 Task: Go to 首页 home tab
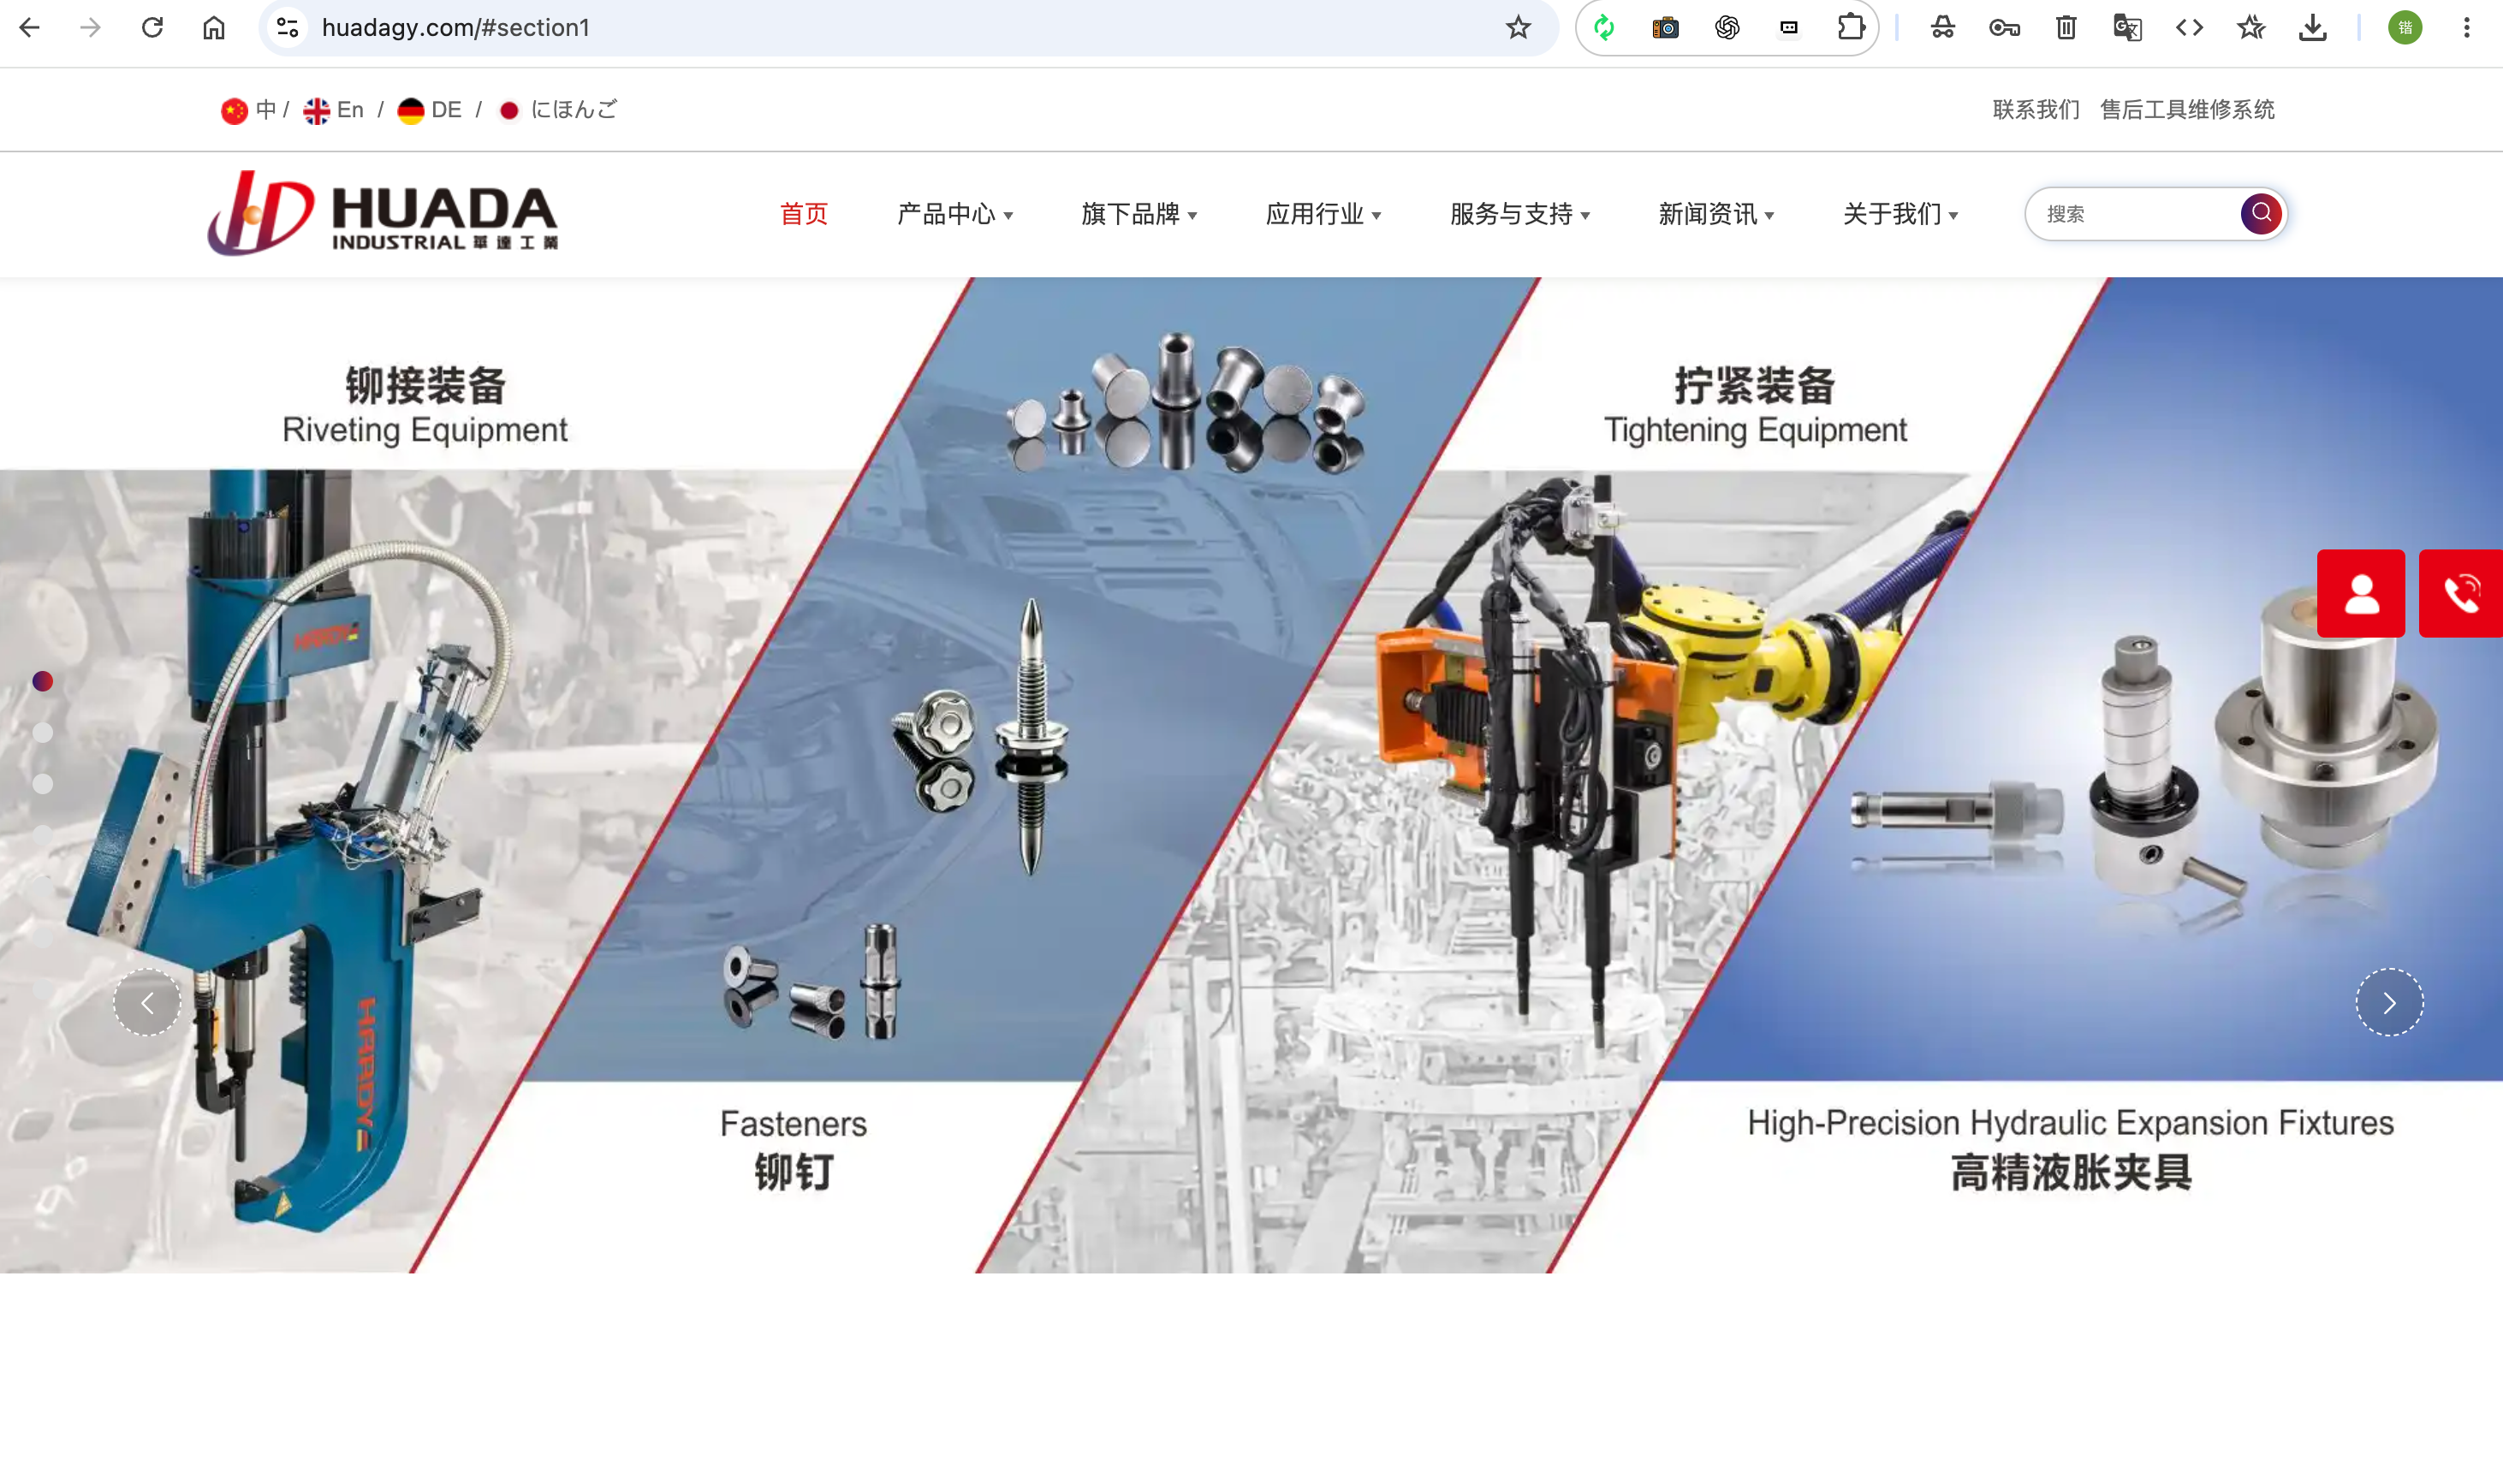pos(804,214)
